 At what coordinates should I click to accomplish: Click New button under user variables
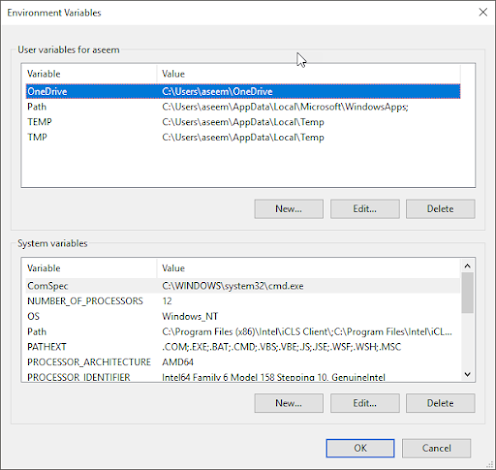[289, 209]
